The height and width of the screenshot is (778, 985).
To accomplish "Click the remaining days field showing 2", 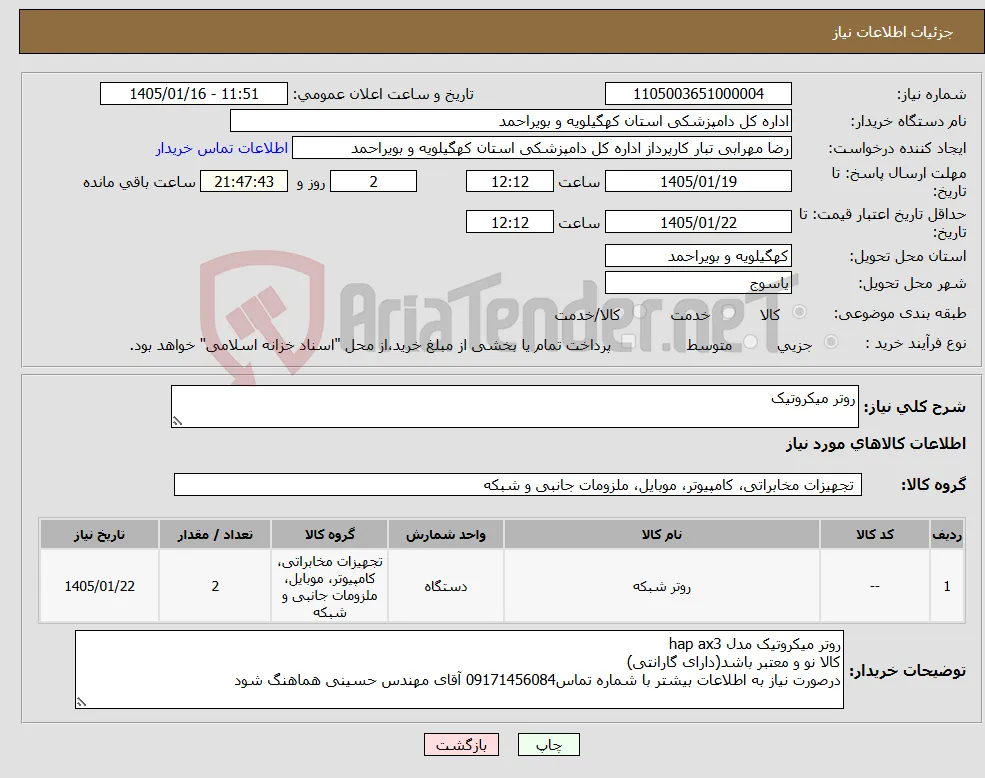I will pos(373,182).
